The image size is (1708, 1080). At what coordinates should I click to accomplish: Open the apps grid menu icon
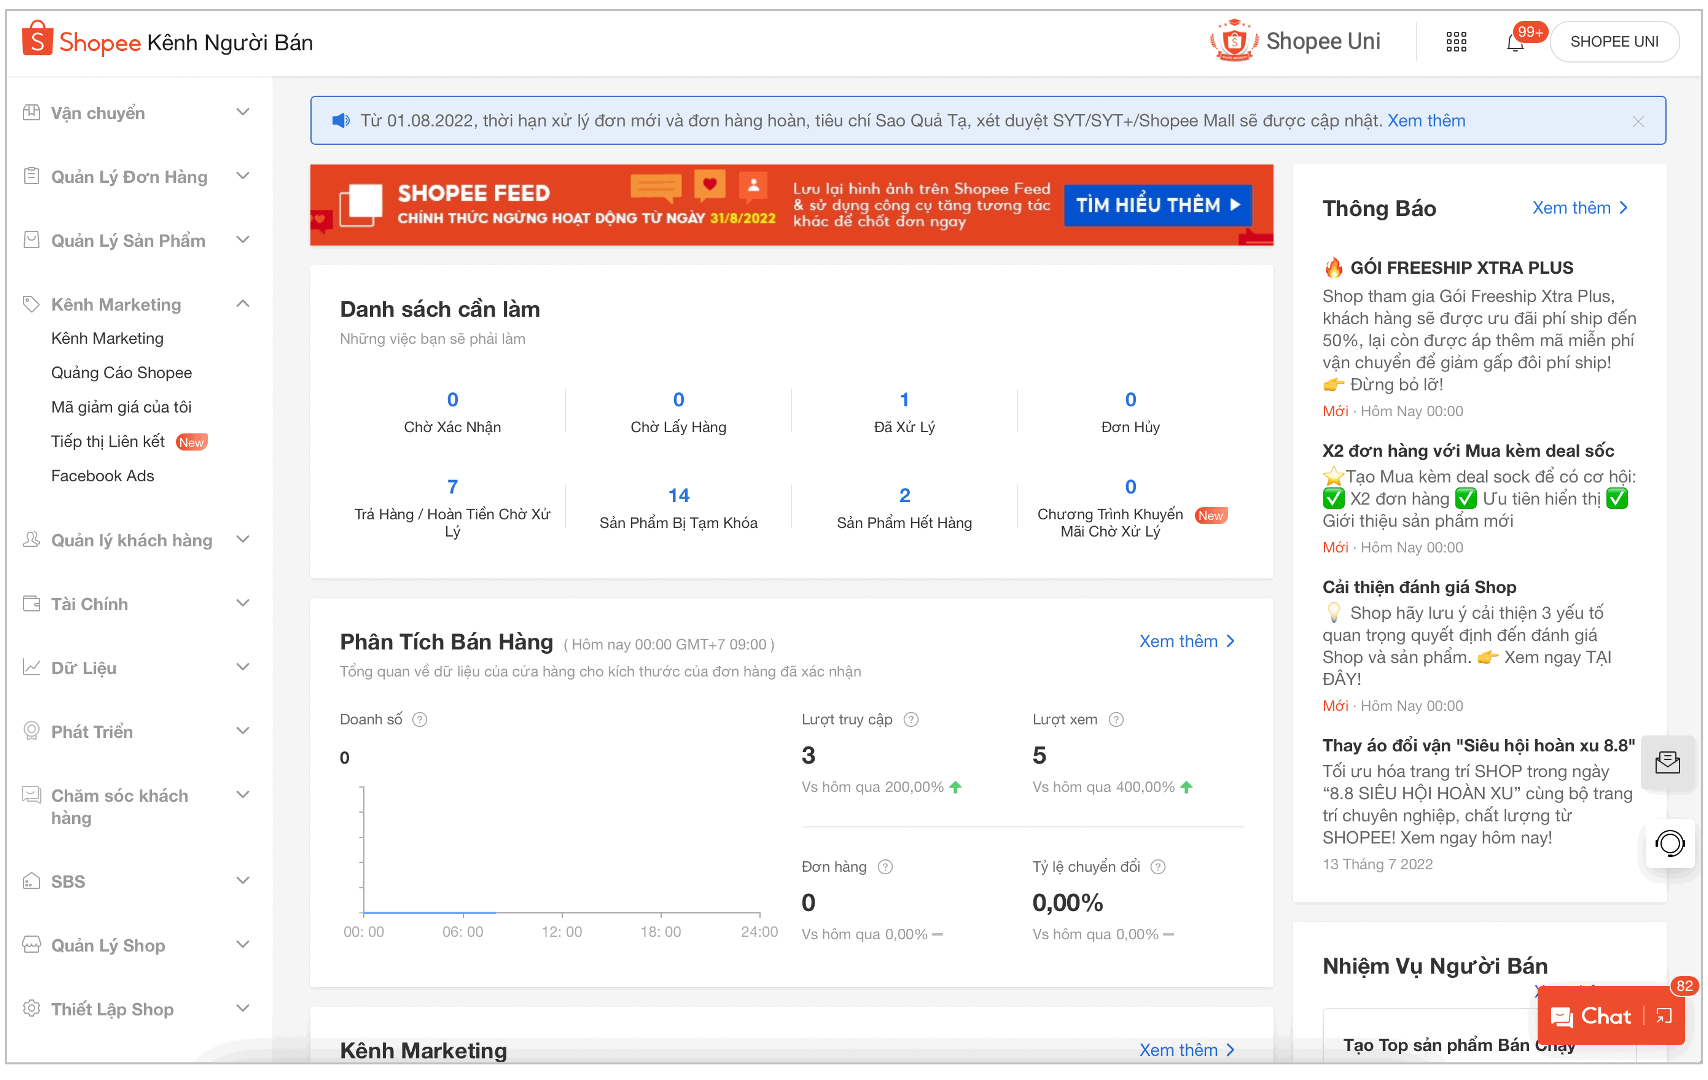pos(1456,42)
